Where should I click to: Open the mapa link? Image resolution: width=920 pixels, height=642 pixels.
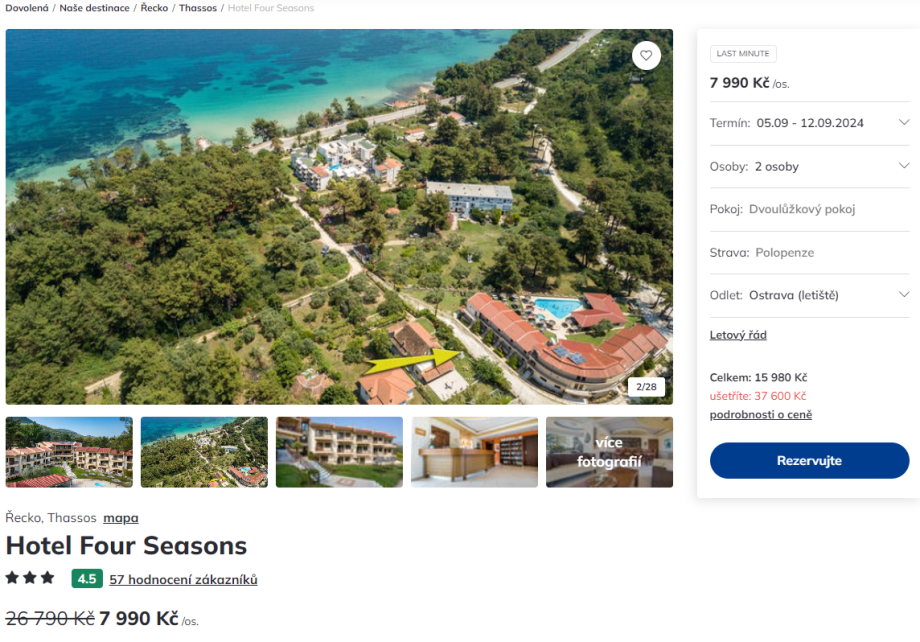click(x=121, y=518)
